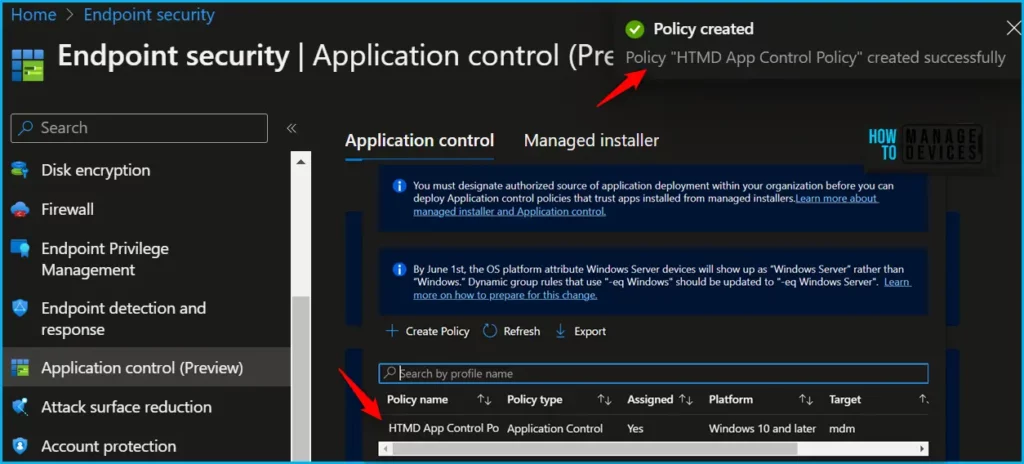Click info icon of June 1st notice
1024x464 pixels.
pos(400,270)
